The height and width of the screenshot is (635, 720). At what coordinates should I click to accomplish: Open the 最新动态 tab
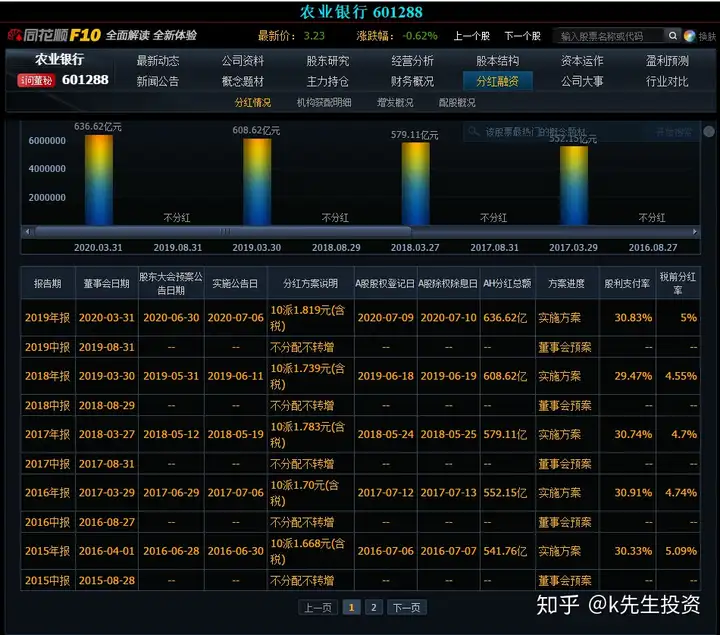(x=158, y=61)
